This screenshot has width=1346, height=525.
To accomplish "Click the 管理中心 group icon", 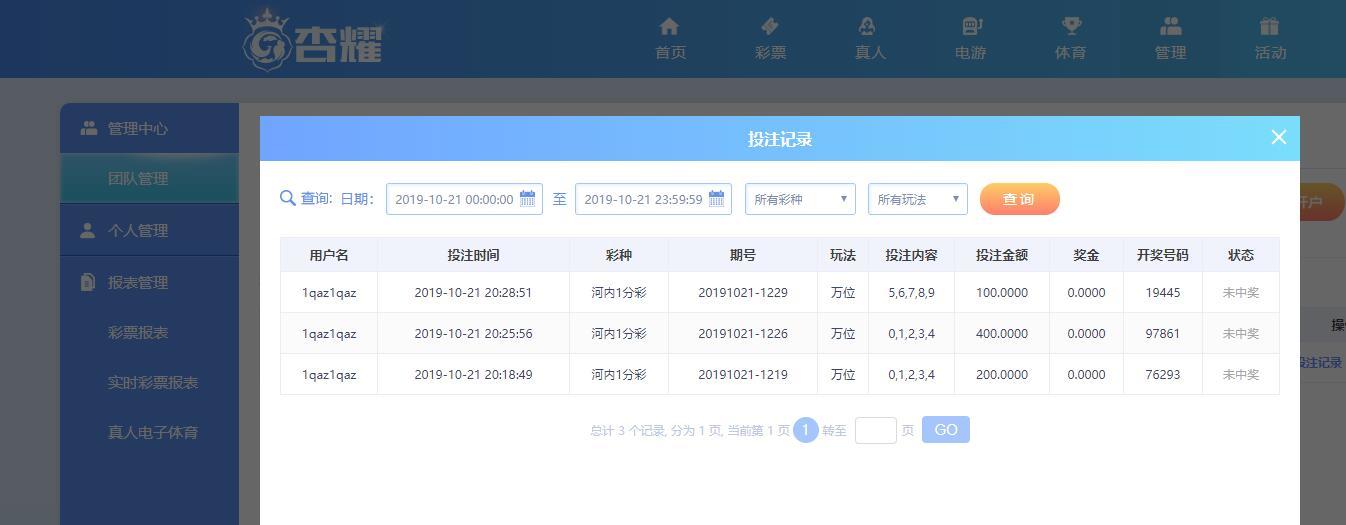I will (89, 128).
